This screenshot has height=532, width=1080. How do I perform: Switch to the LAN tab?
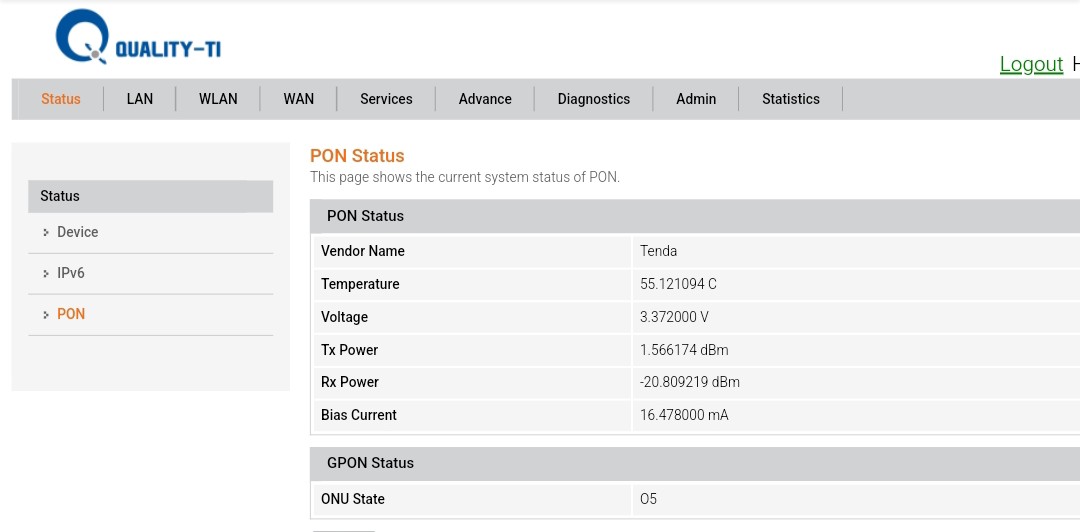click(x=140, y=99)
